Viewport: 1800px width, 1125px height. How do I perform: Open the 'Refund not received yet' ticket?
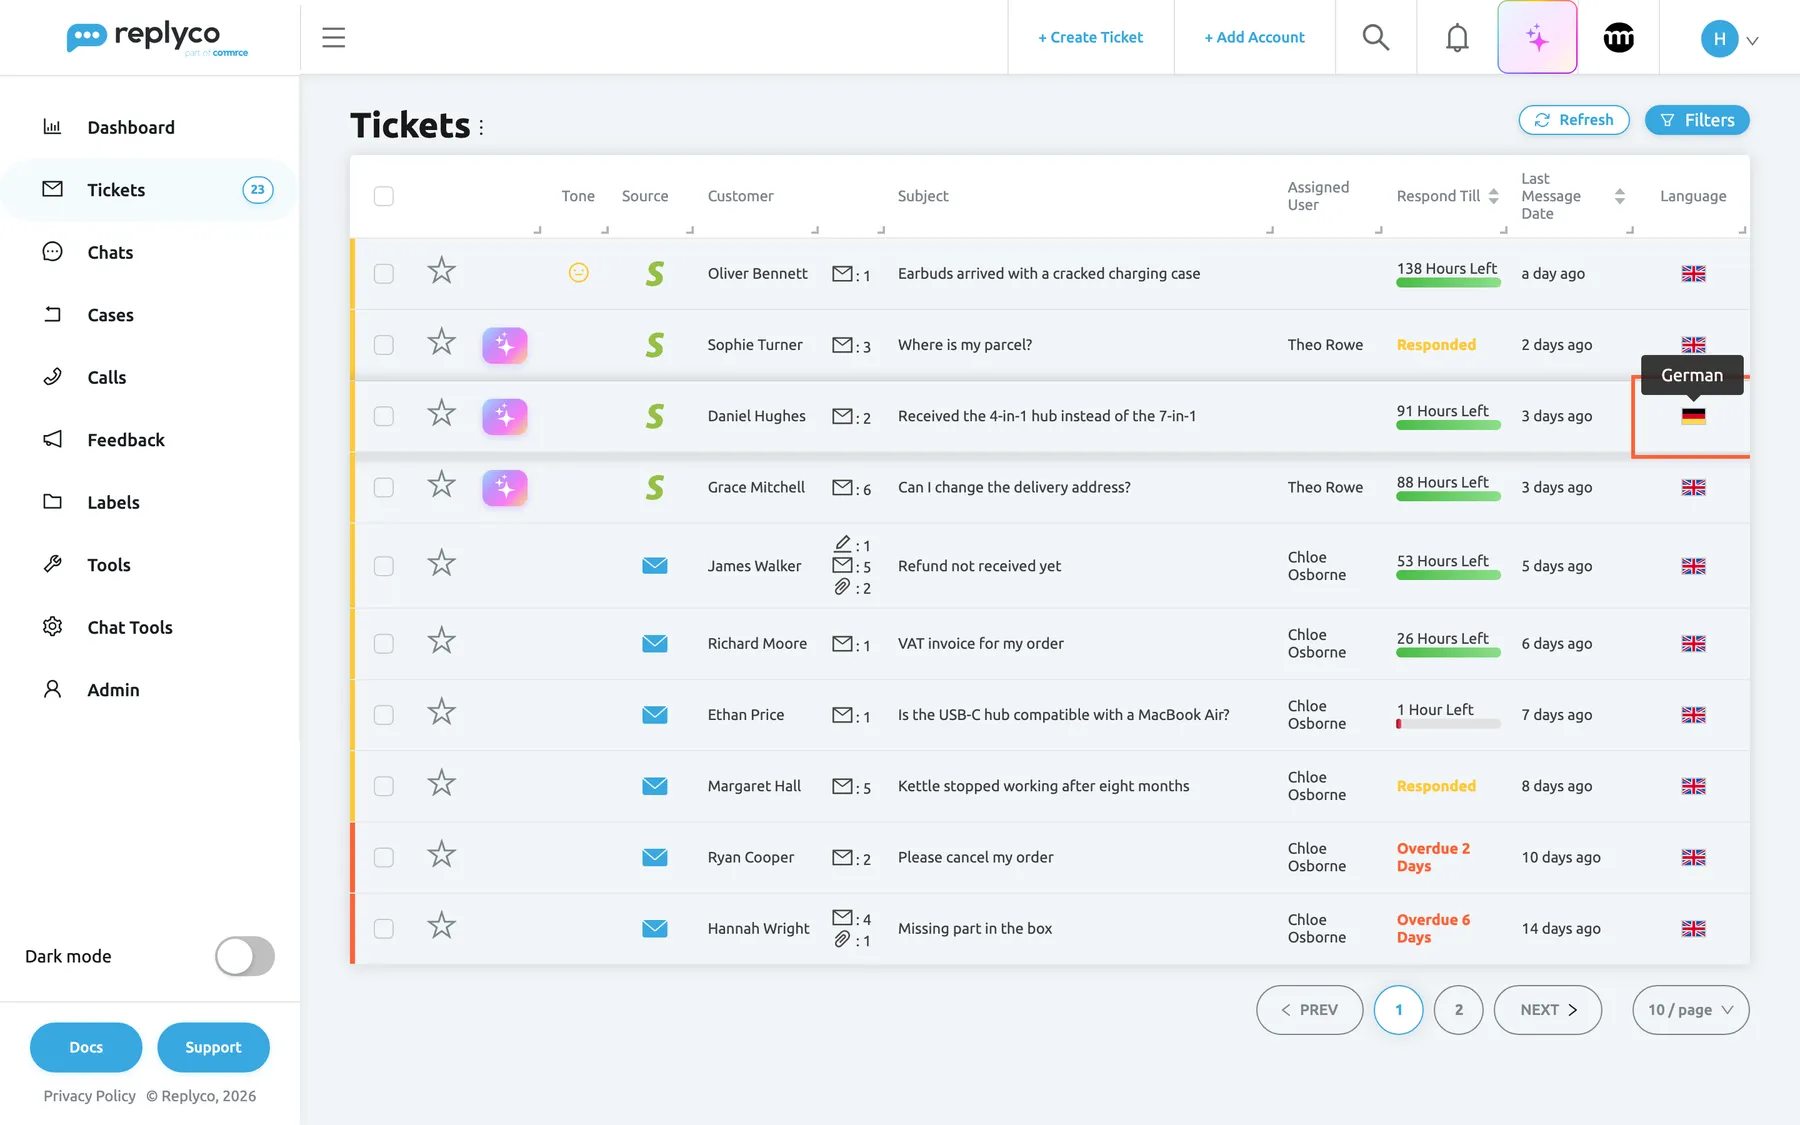pyautogui.click(x=979, y=566)
